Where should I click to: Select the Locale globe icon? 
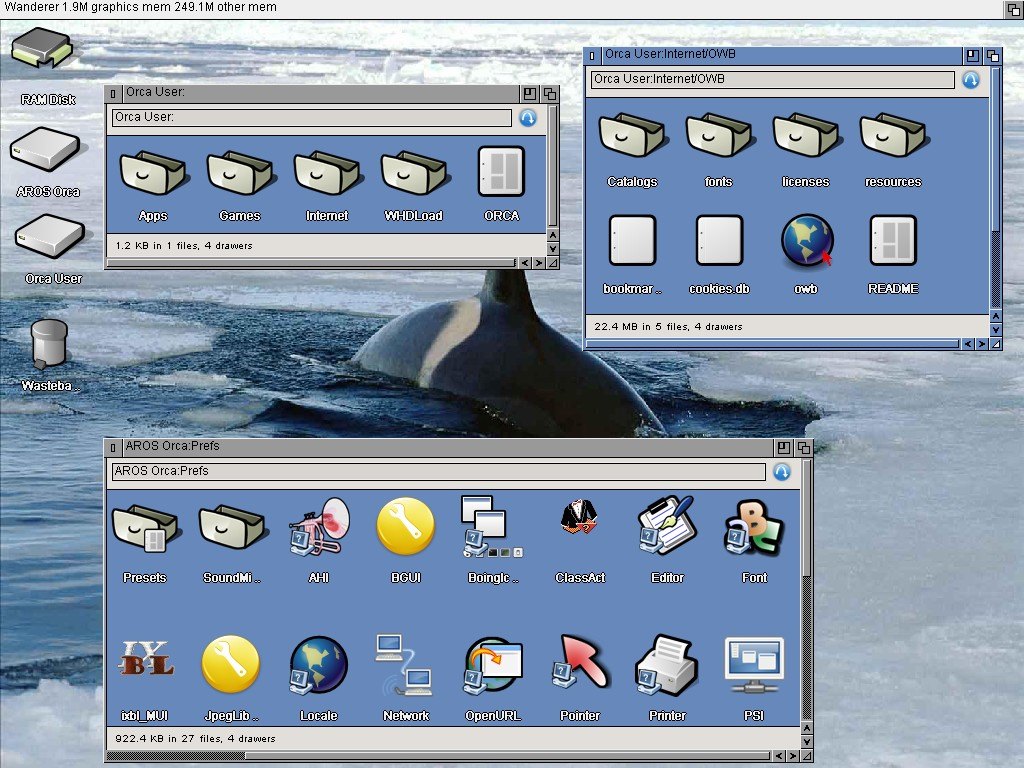pos(318,665)
